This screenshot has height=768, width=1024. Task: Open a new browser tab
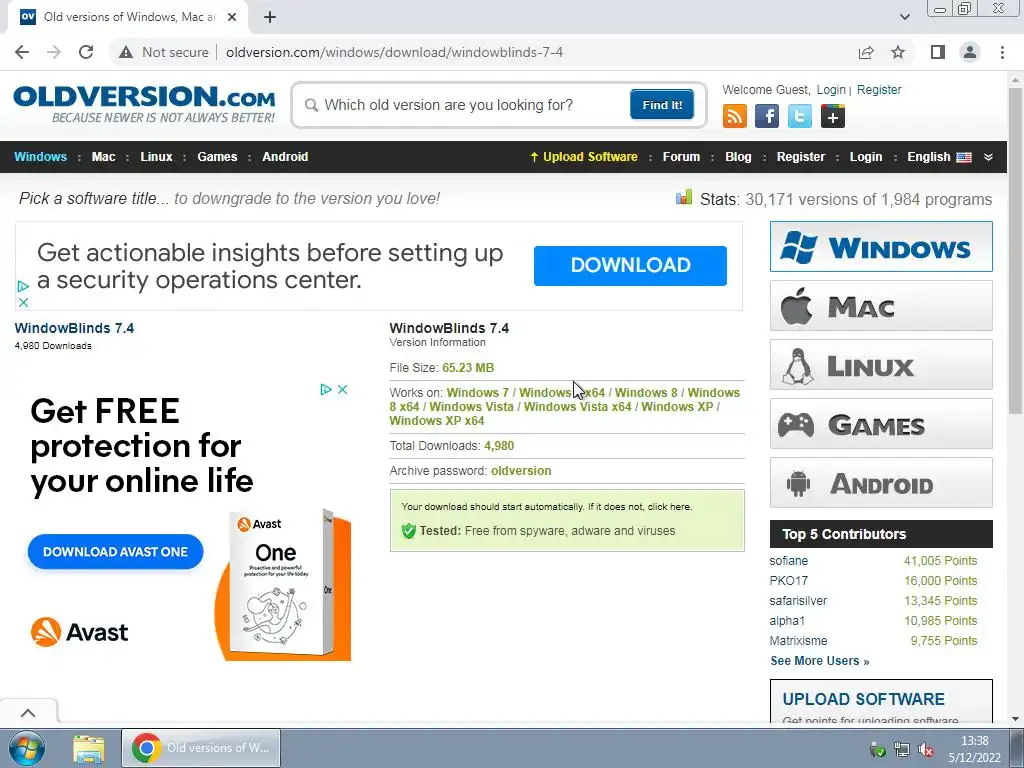click(x=270, y=17)
